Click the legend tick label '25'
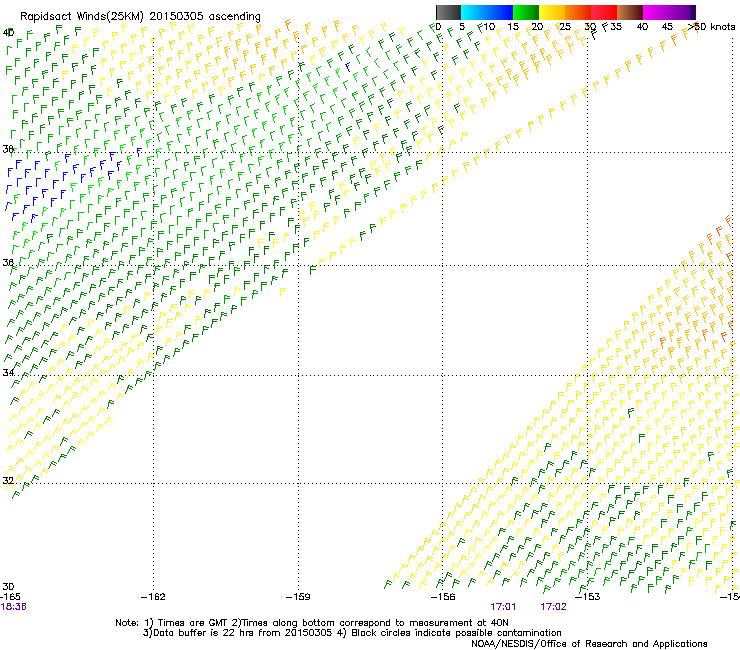The height and width of the screenshot is (650, 740). [565, 27]
